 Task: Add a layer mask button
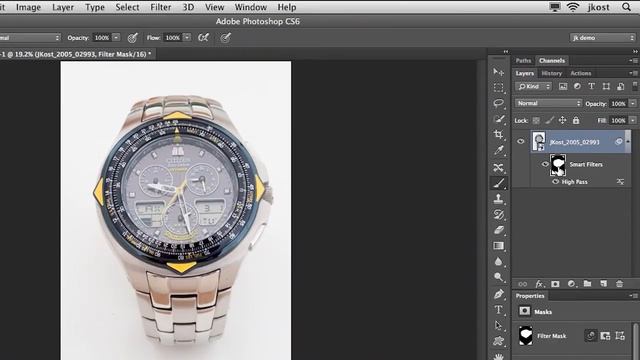tap(555, 284)
